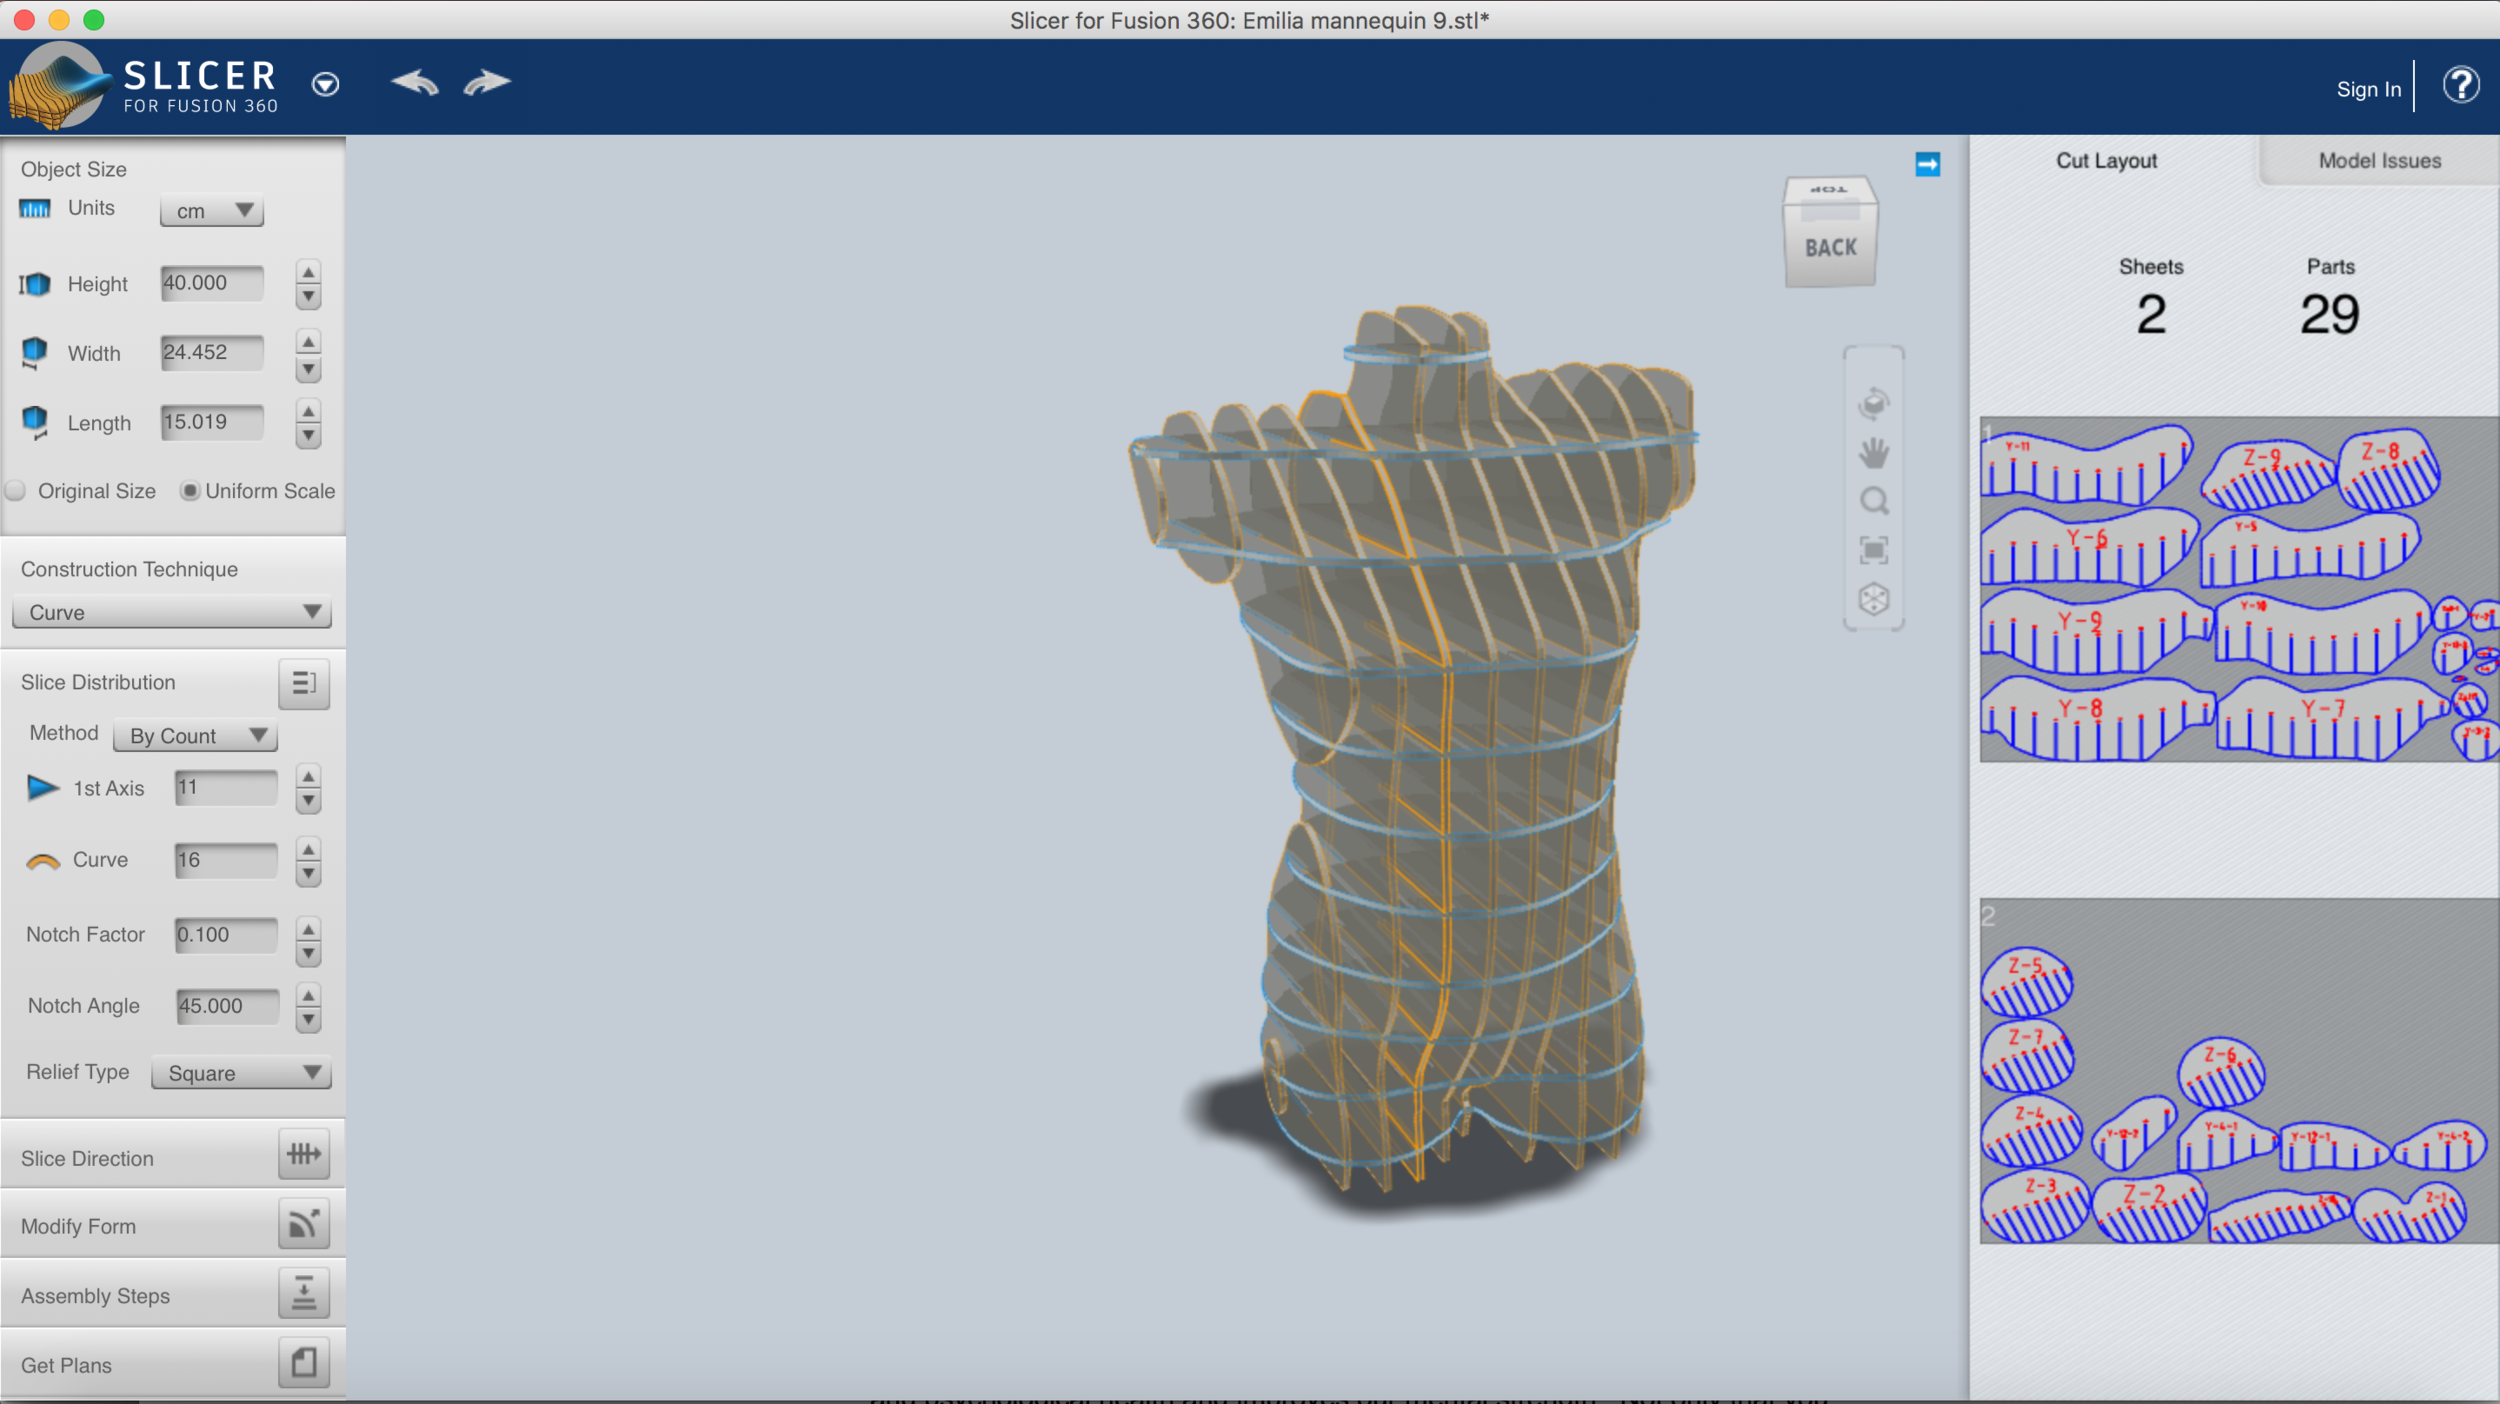Click the Curve count field
Image resolution: width=2500 pixels, height=1404 pixels.
[x=225, y=860]
